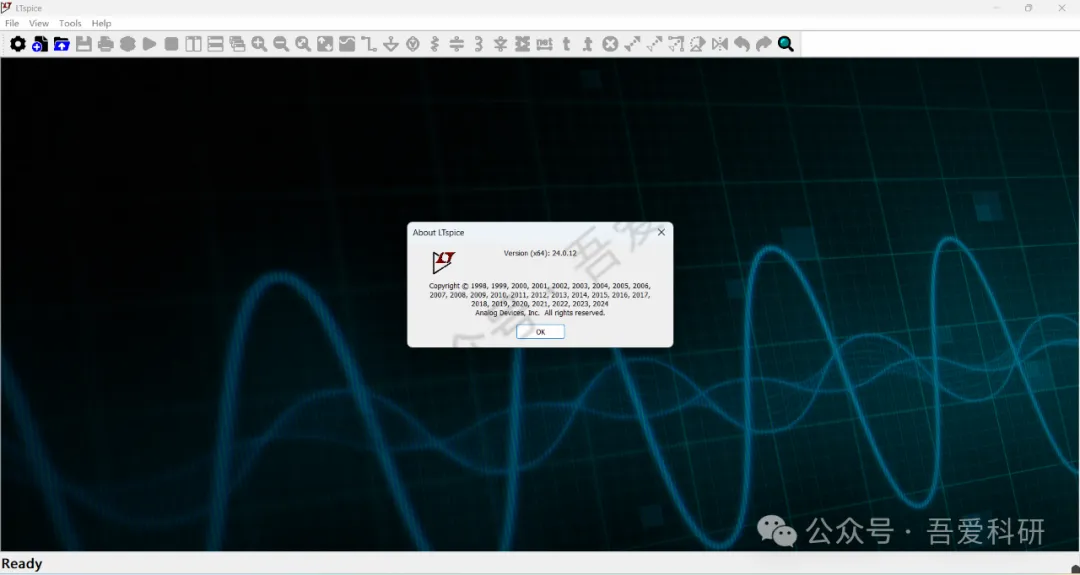Open Configure Analysis octagon icon

(x=127, y=44)
